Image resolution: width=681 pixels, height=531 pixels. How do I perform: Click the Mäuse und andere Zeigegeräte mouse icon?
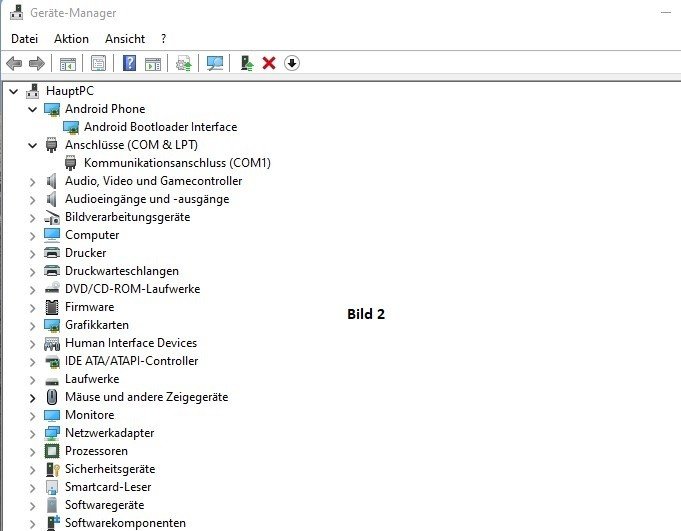(x=52, y=397)
